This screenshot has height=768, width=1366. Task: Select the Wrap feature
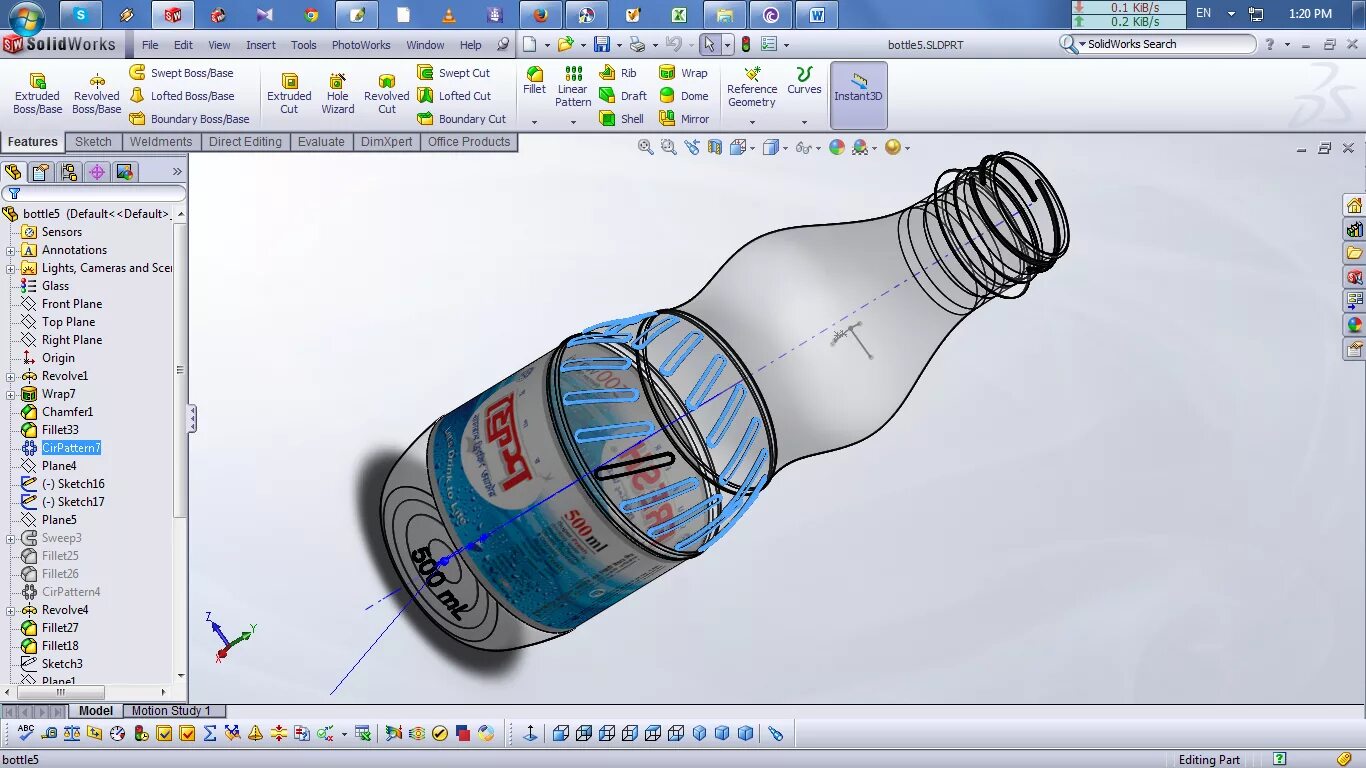tap(683, 73)
